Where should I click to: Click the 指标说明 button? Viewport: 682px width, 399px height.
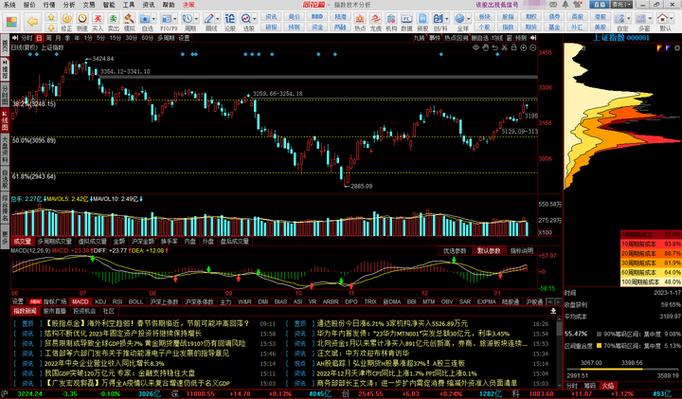(522, 251)
